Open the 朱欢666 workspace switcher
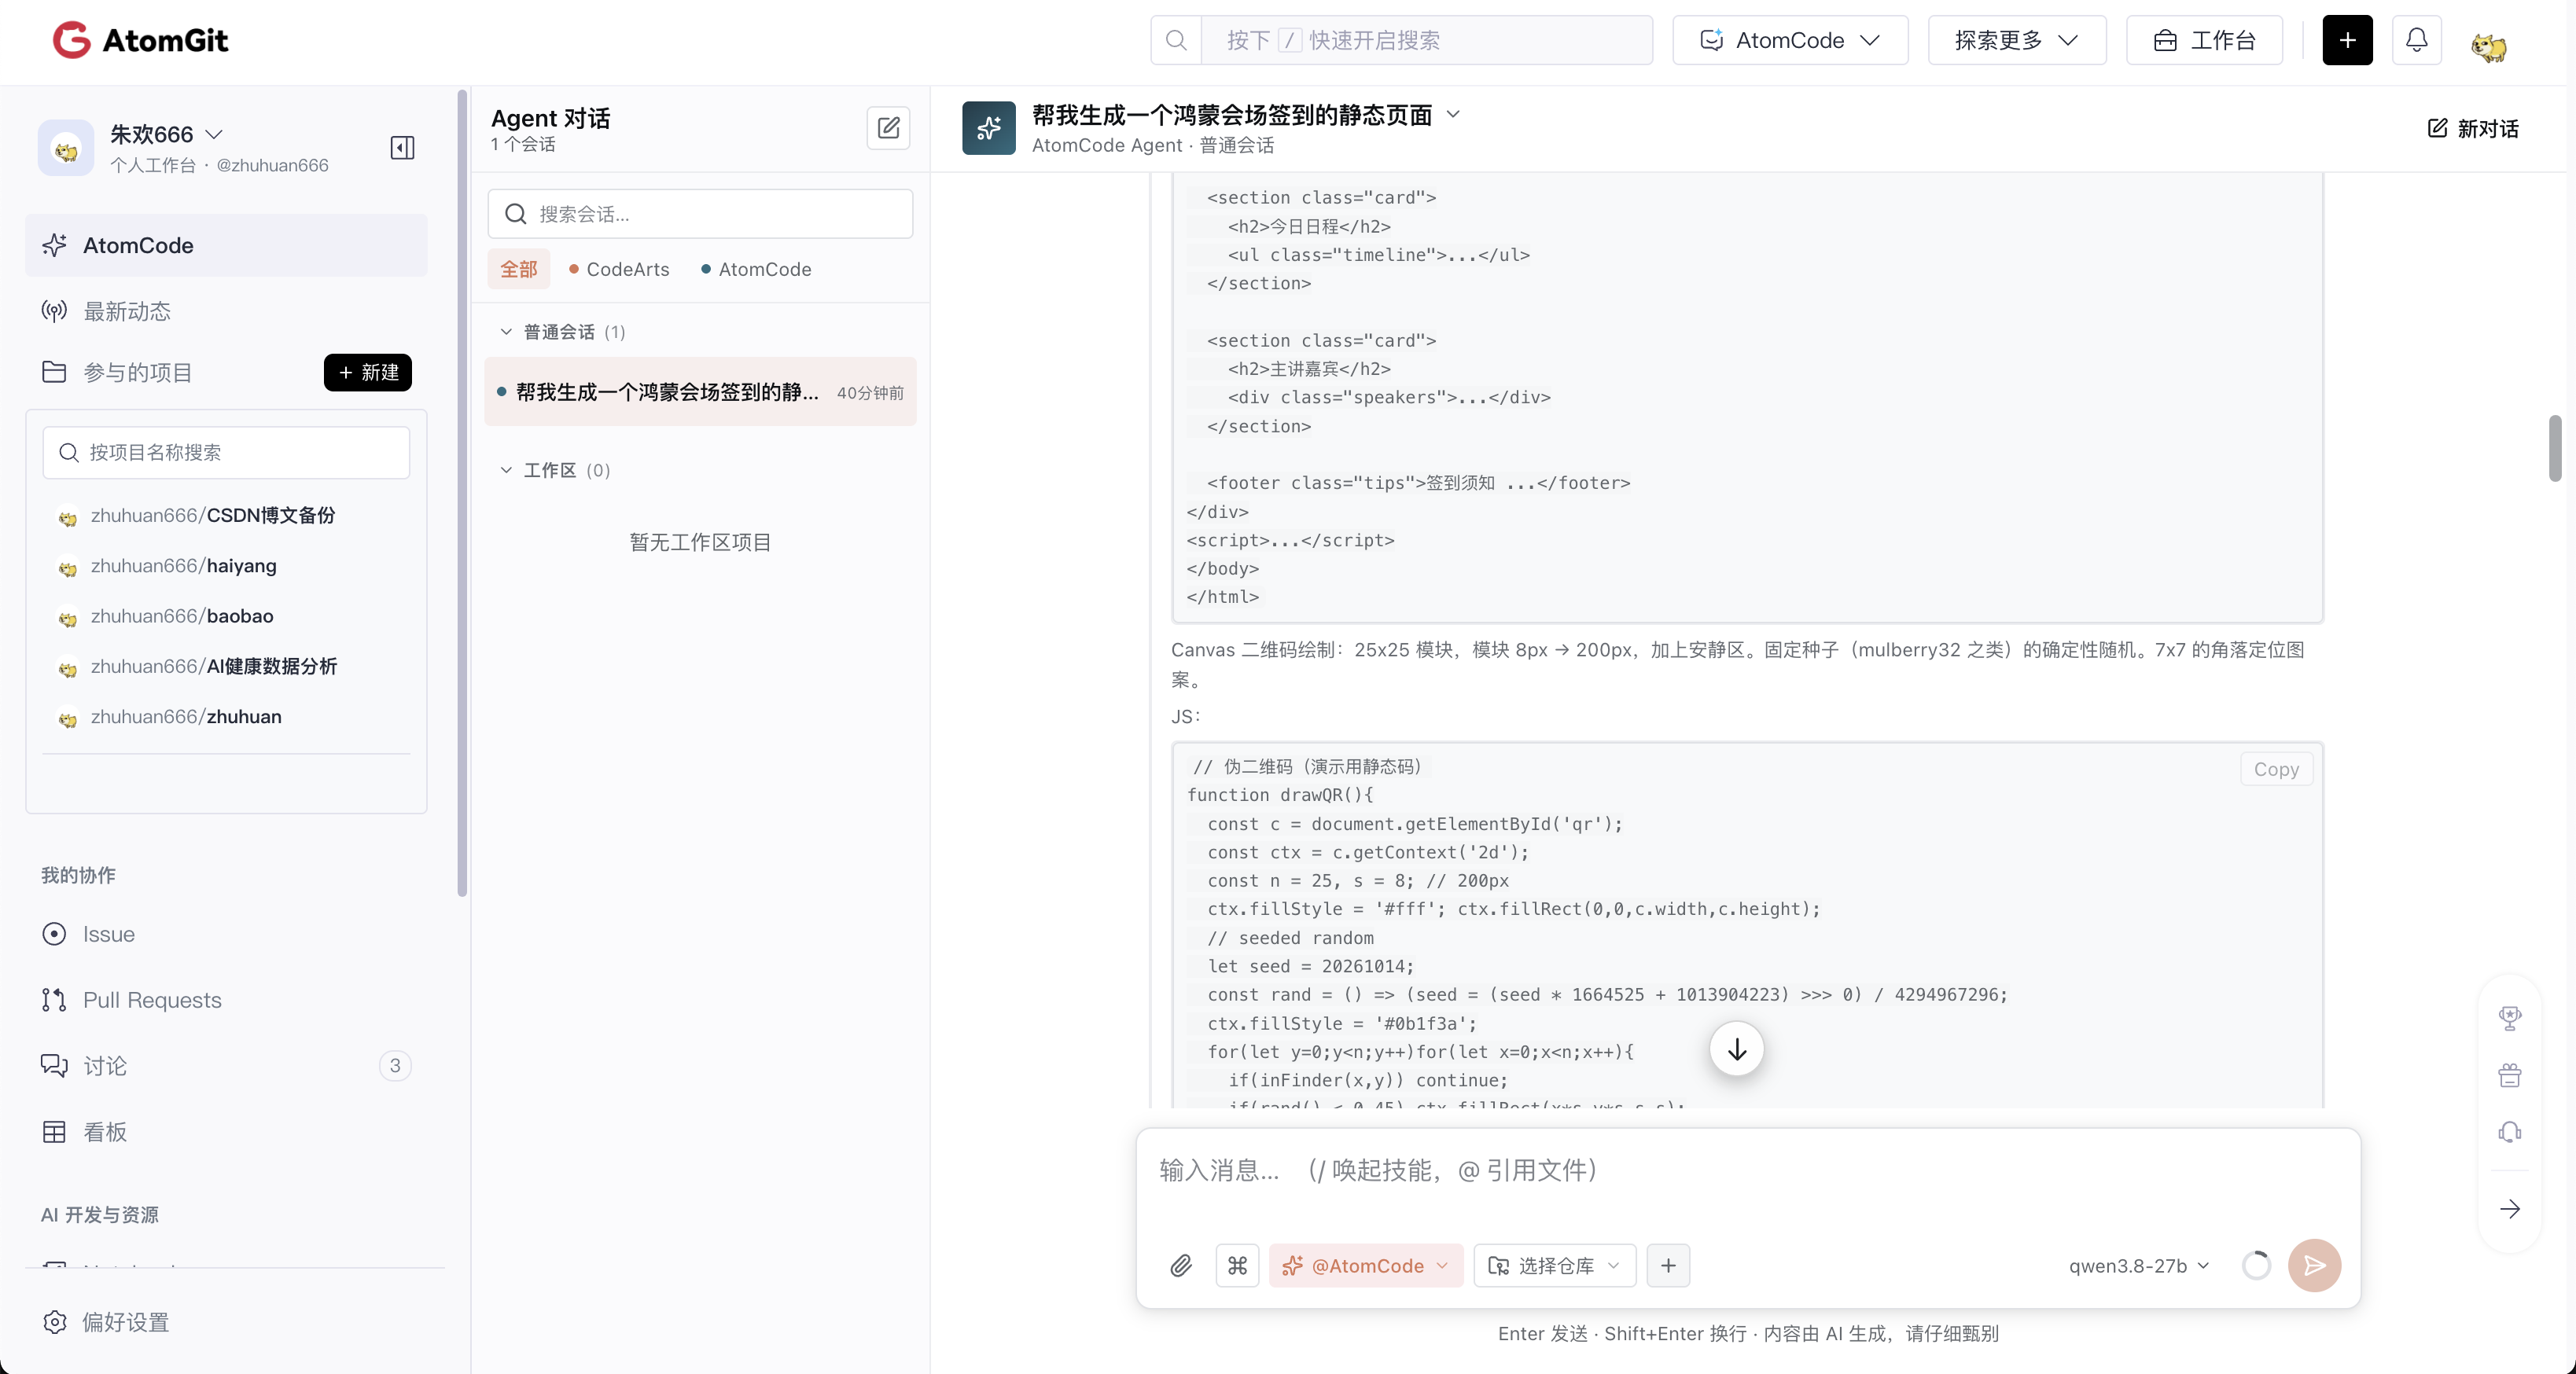This screenshot has height=1374, width=2576. point(166,134)
